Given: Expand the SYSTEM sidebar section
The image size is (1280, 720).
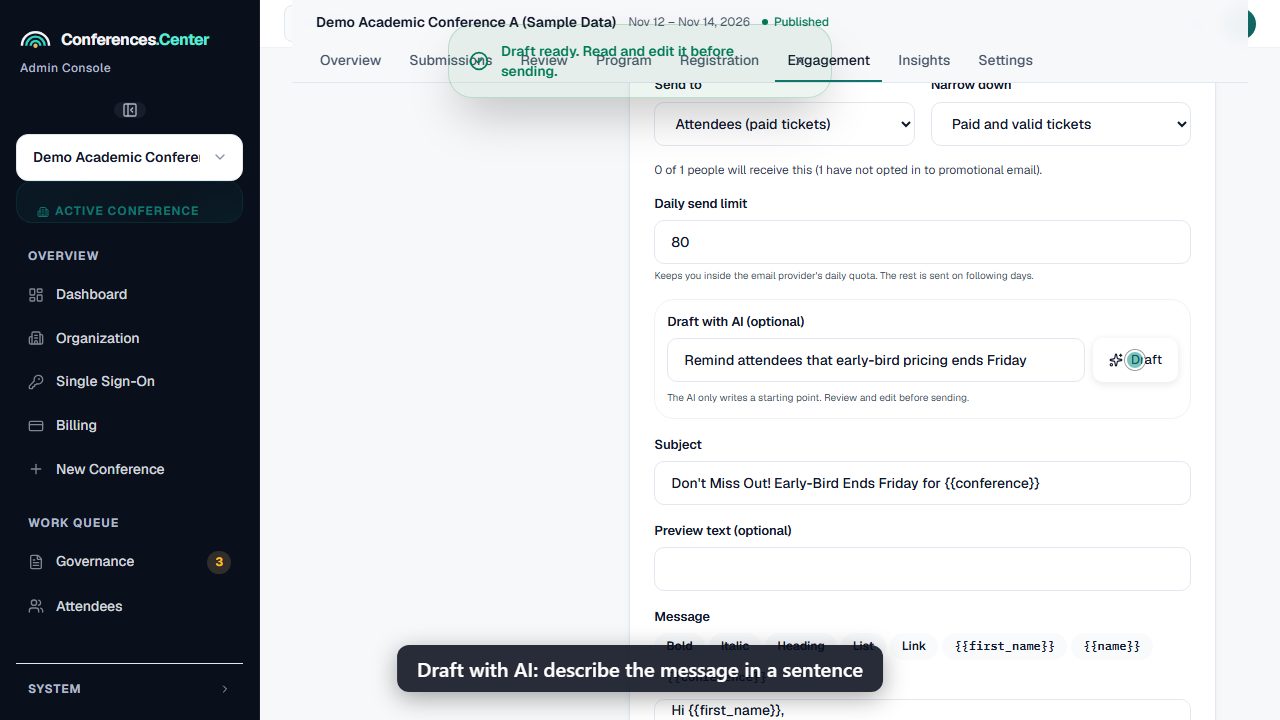Looking at the screenshot, I should (129, 689).
